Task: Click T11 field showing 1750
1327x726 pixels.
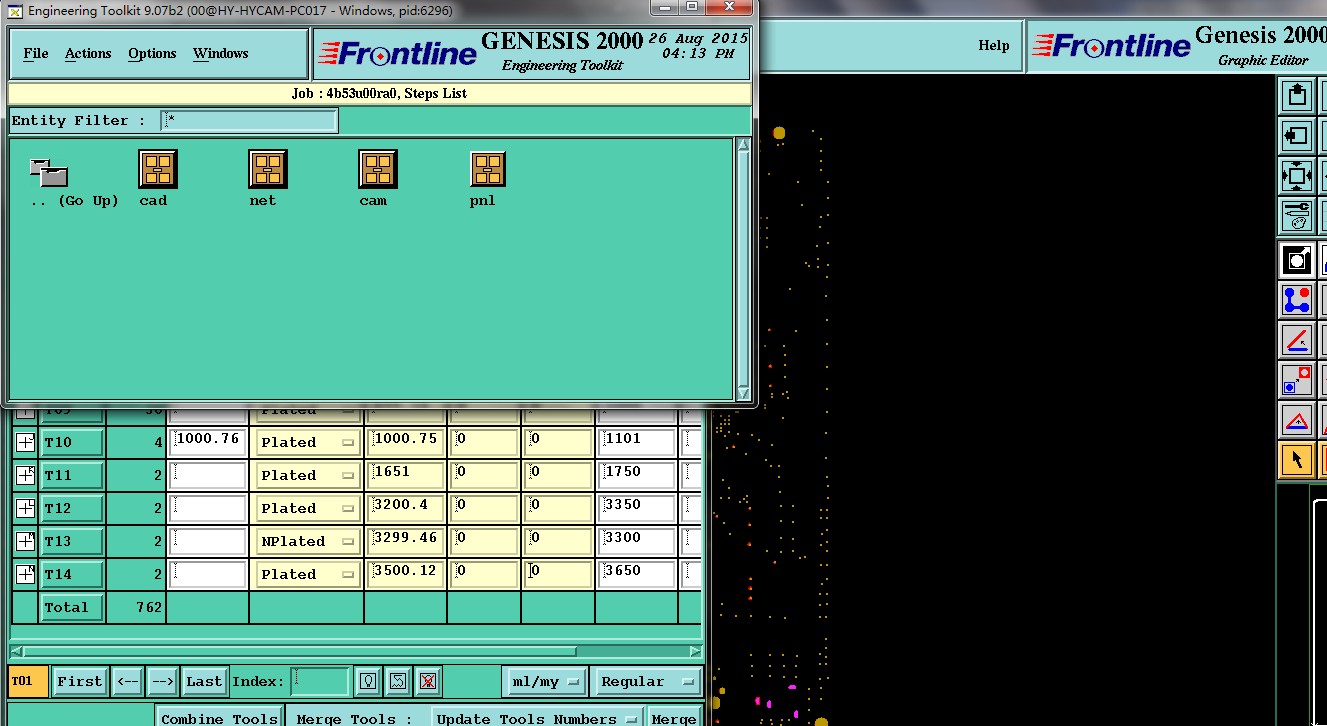Action: [x=637, y=475]
